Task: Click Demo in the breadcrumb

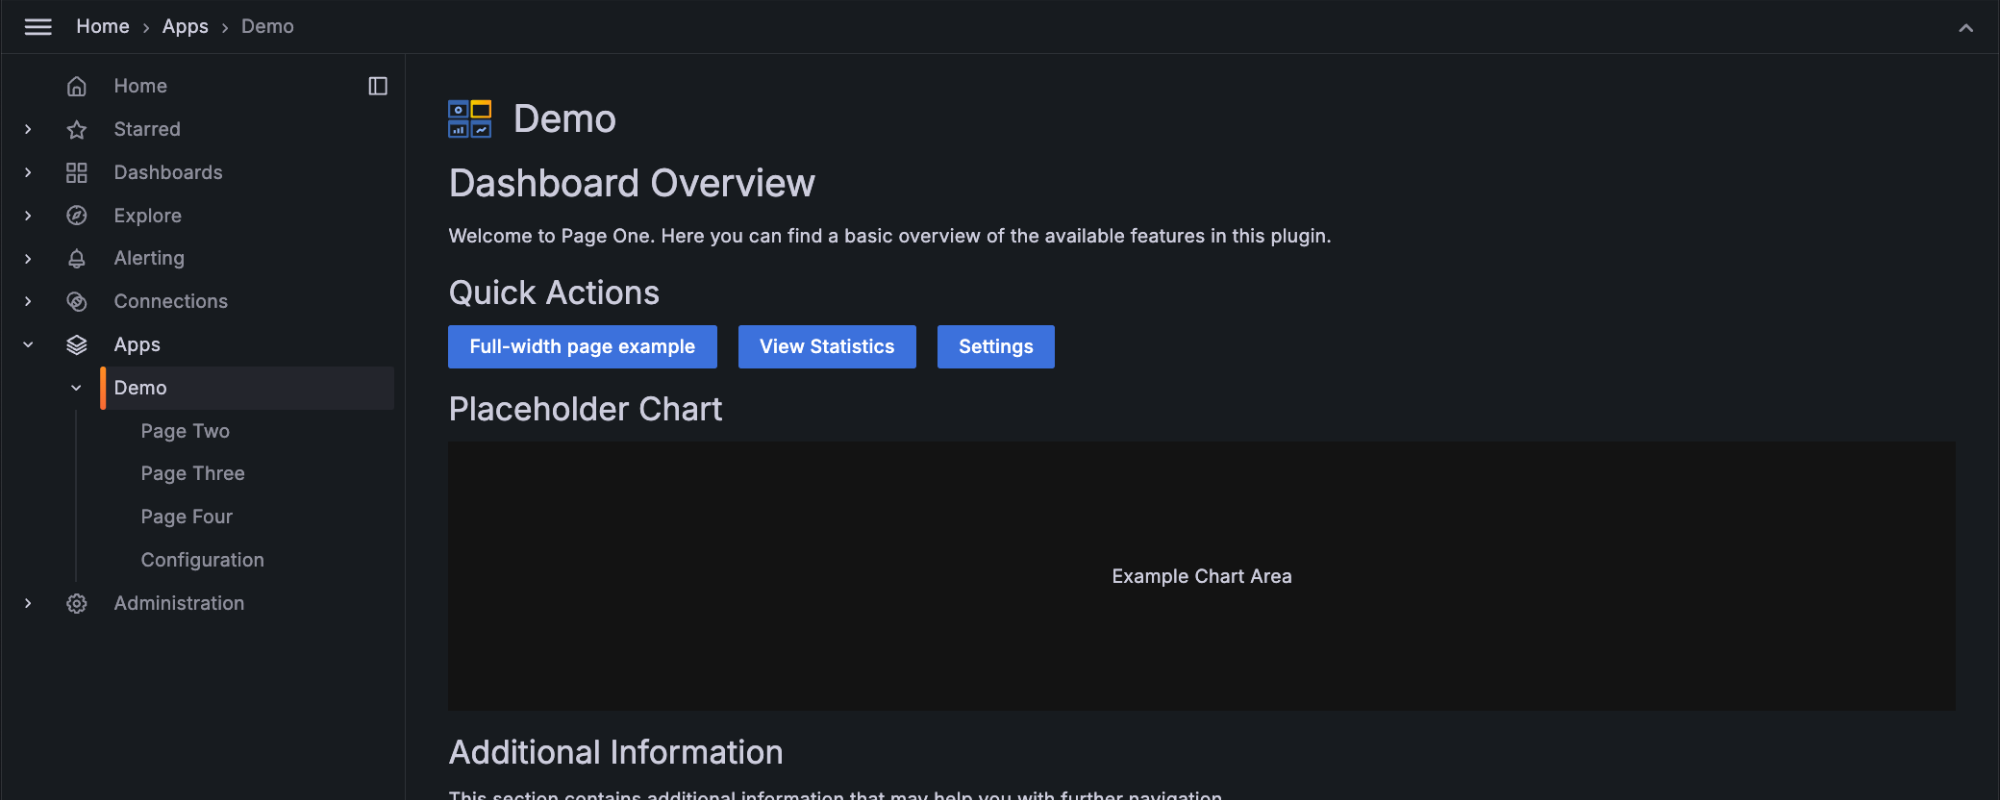Action: pyautogui.click(x=267, y=27)
